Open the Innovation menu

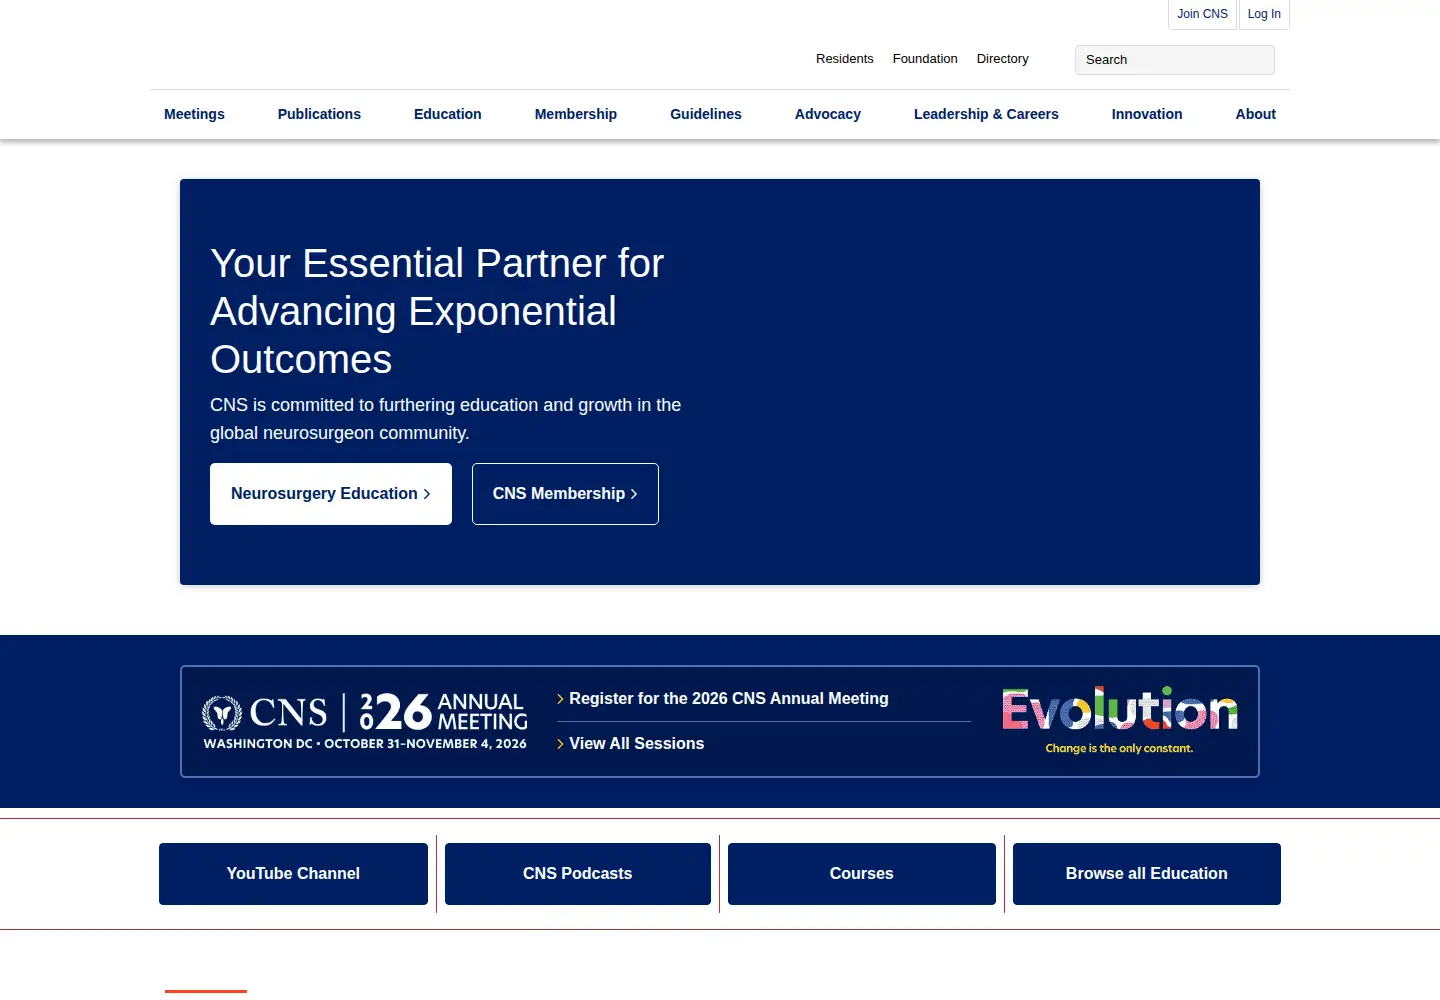coord(1147,114)
